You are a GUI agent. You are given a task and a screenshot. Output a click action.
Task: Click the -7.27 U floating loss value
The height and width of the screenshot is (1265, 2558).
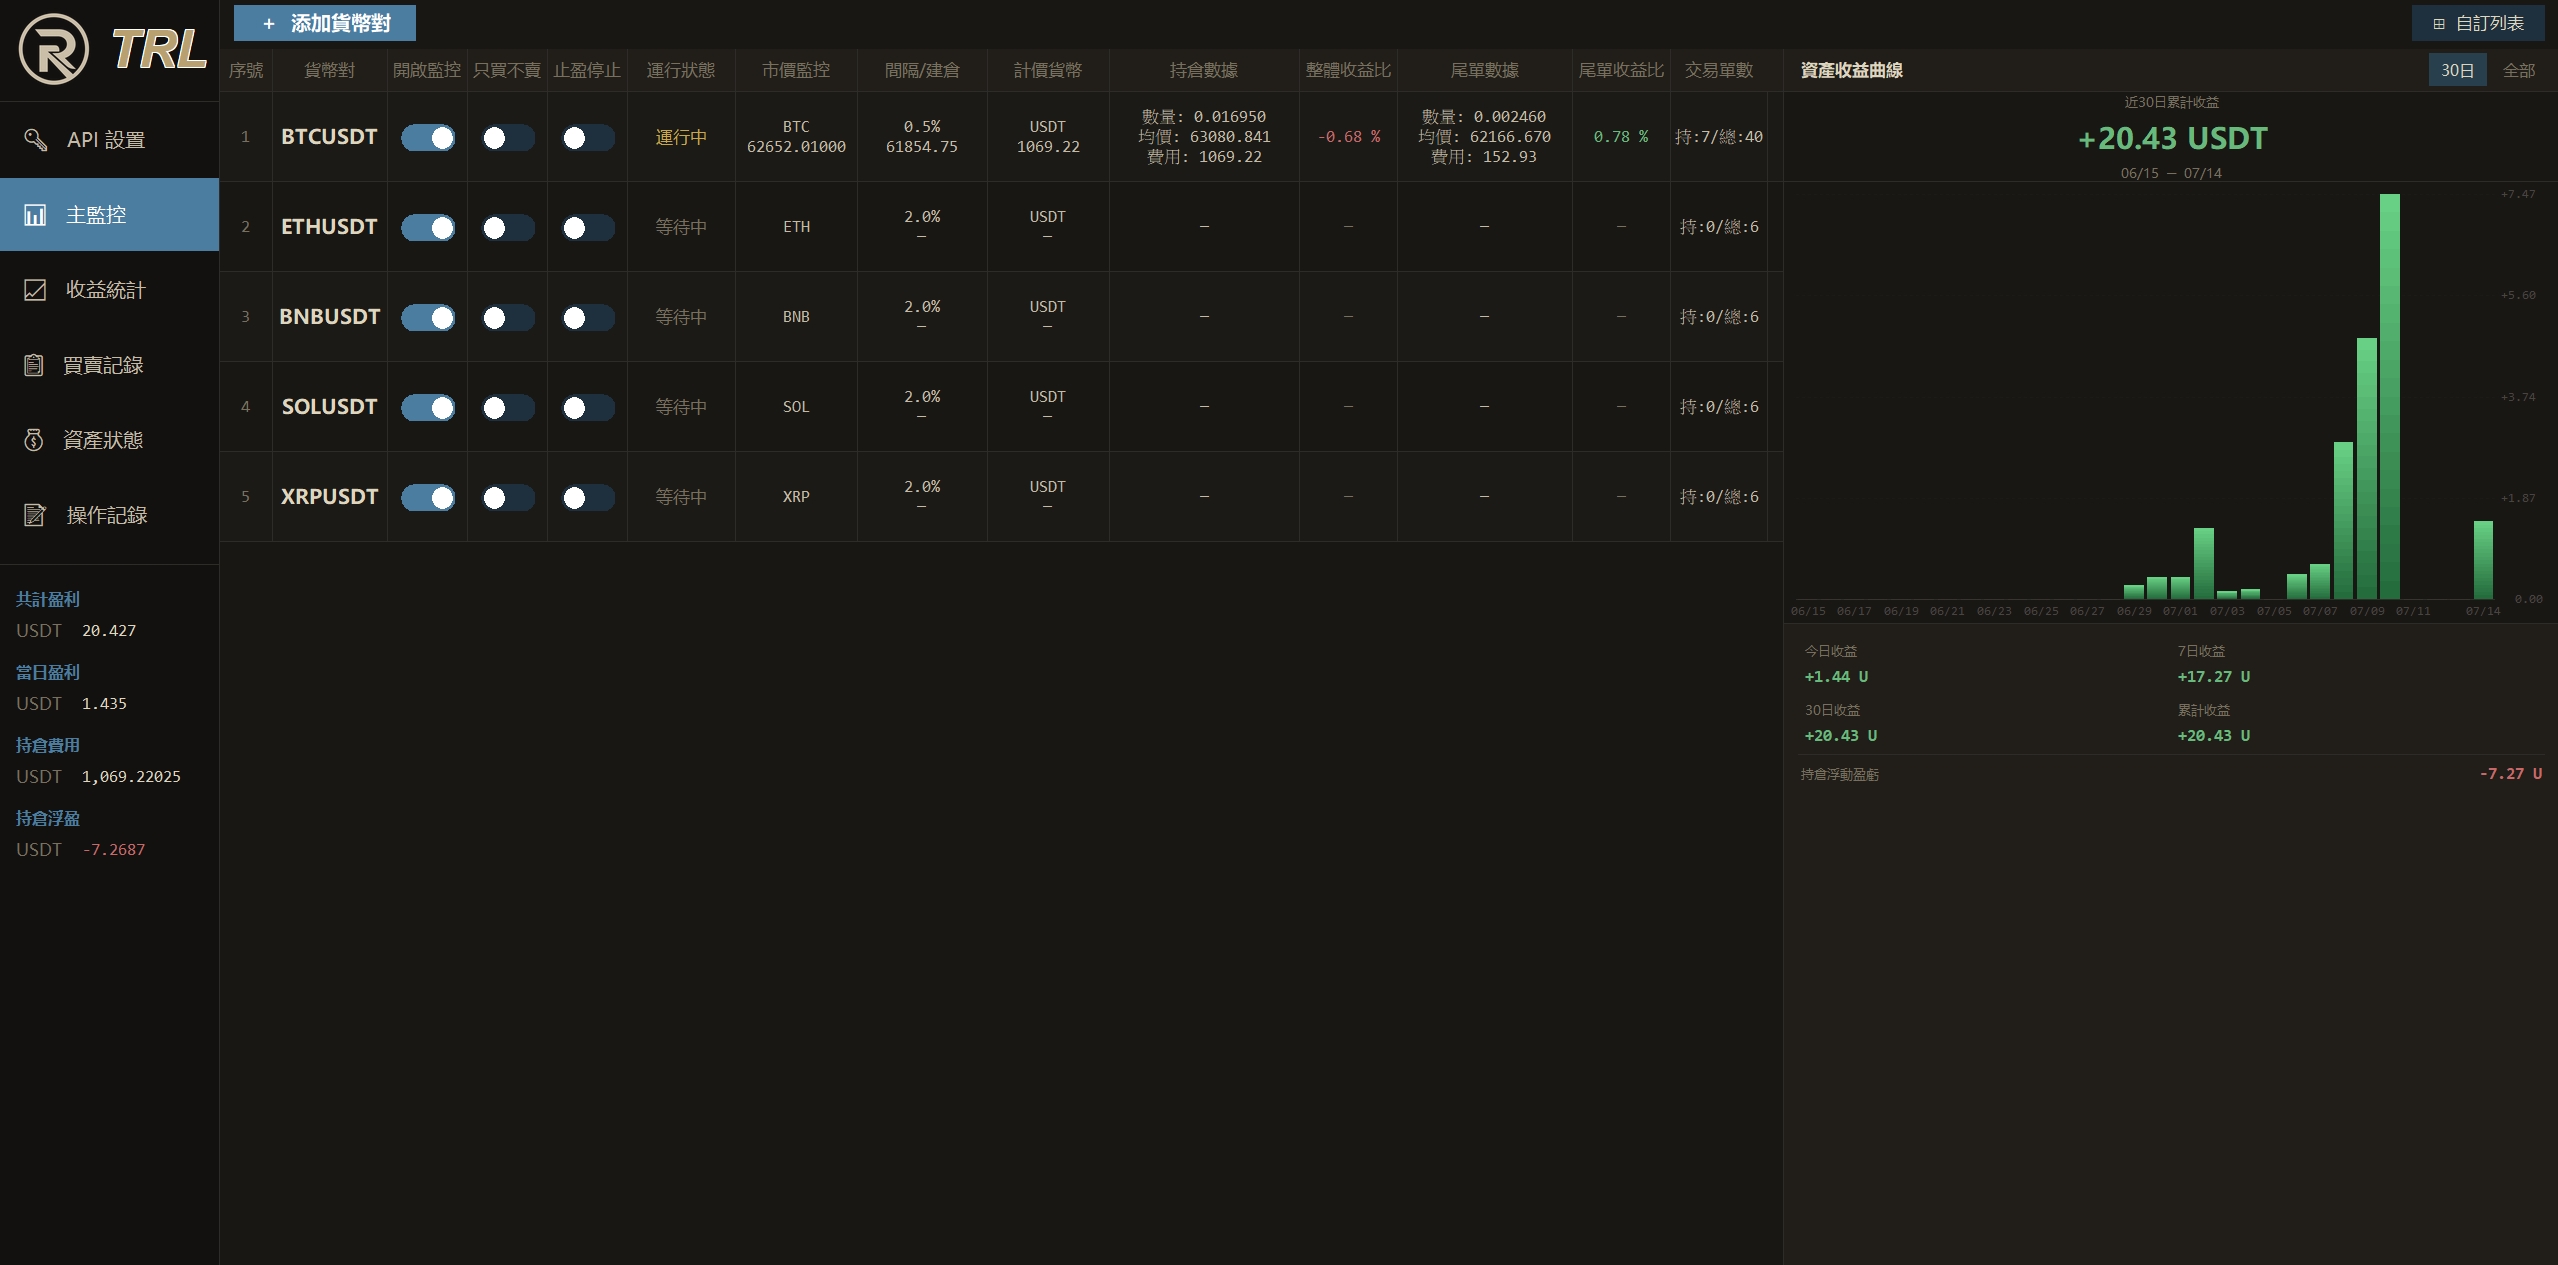(2510, 774)
